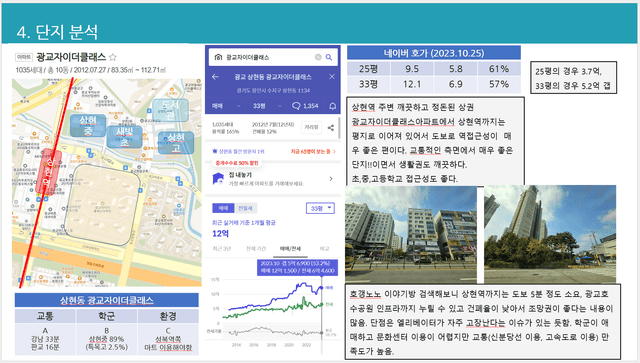640x363 pixels.
Task: Click the 환경 column header
Action: (168, 316)
